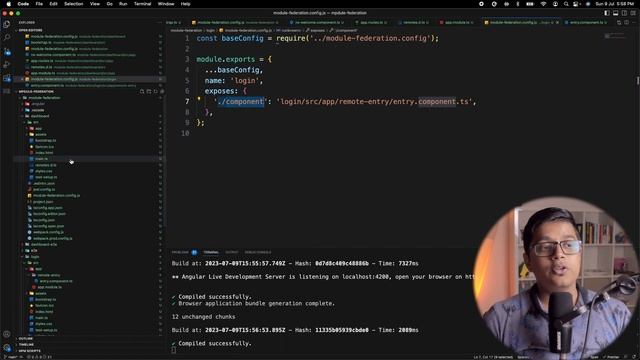This screenshot has width=640, height=360.
Task: Open the Go menu
Action: click(x=109, y=4)
